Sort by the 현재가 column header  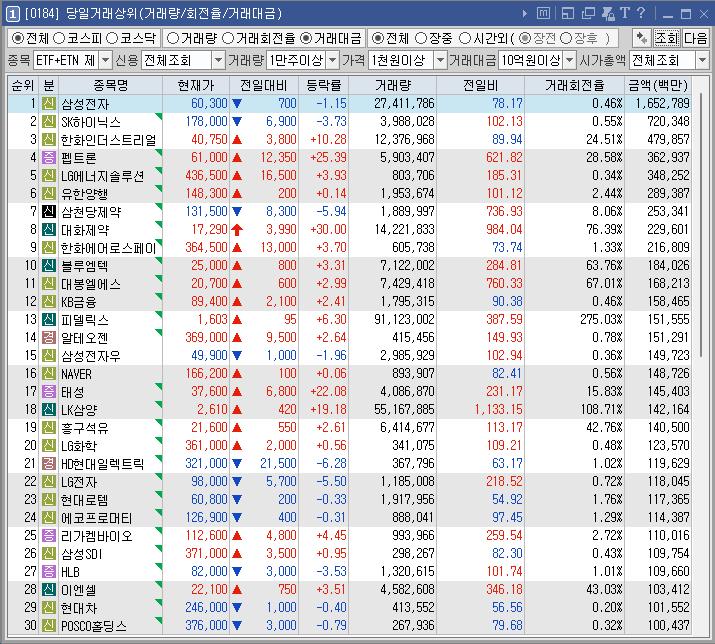196,85
